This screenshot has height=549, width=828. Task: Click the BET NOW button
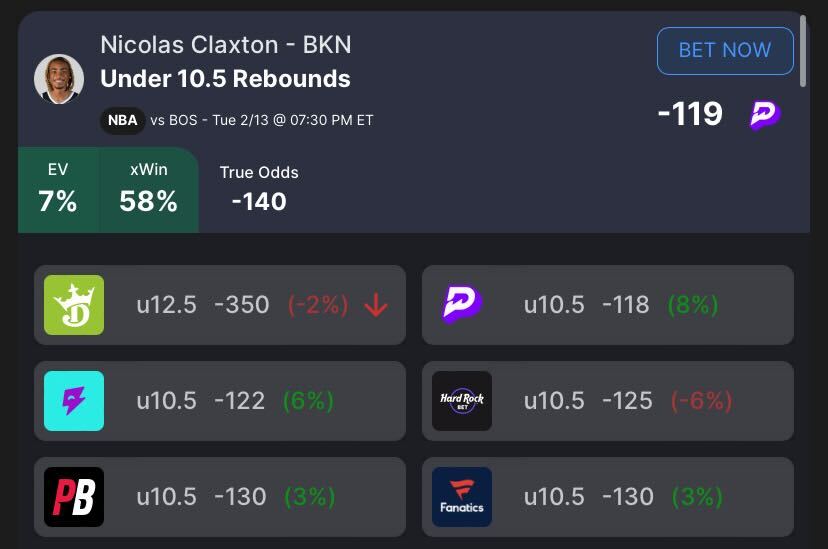click(x=725, y=50)
